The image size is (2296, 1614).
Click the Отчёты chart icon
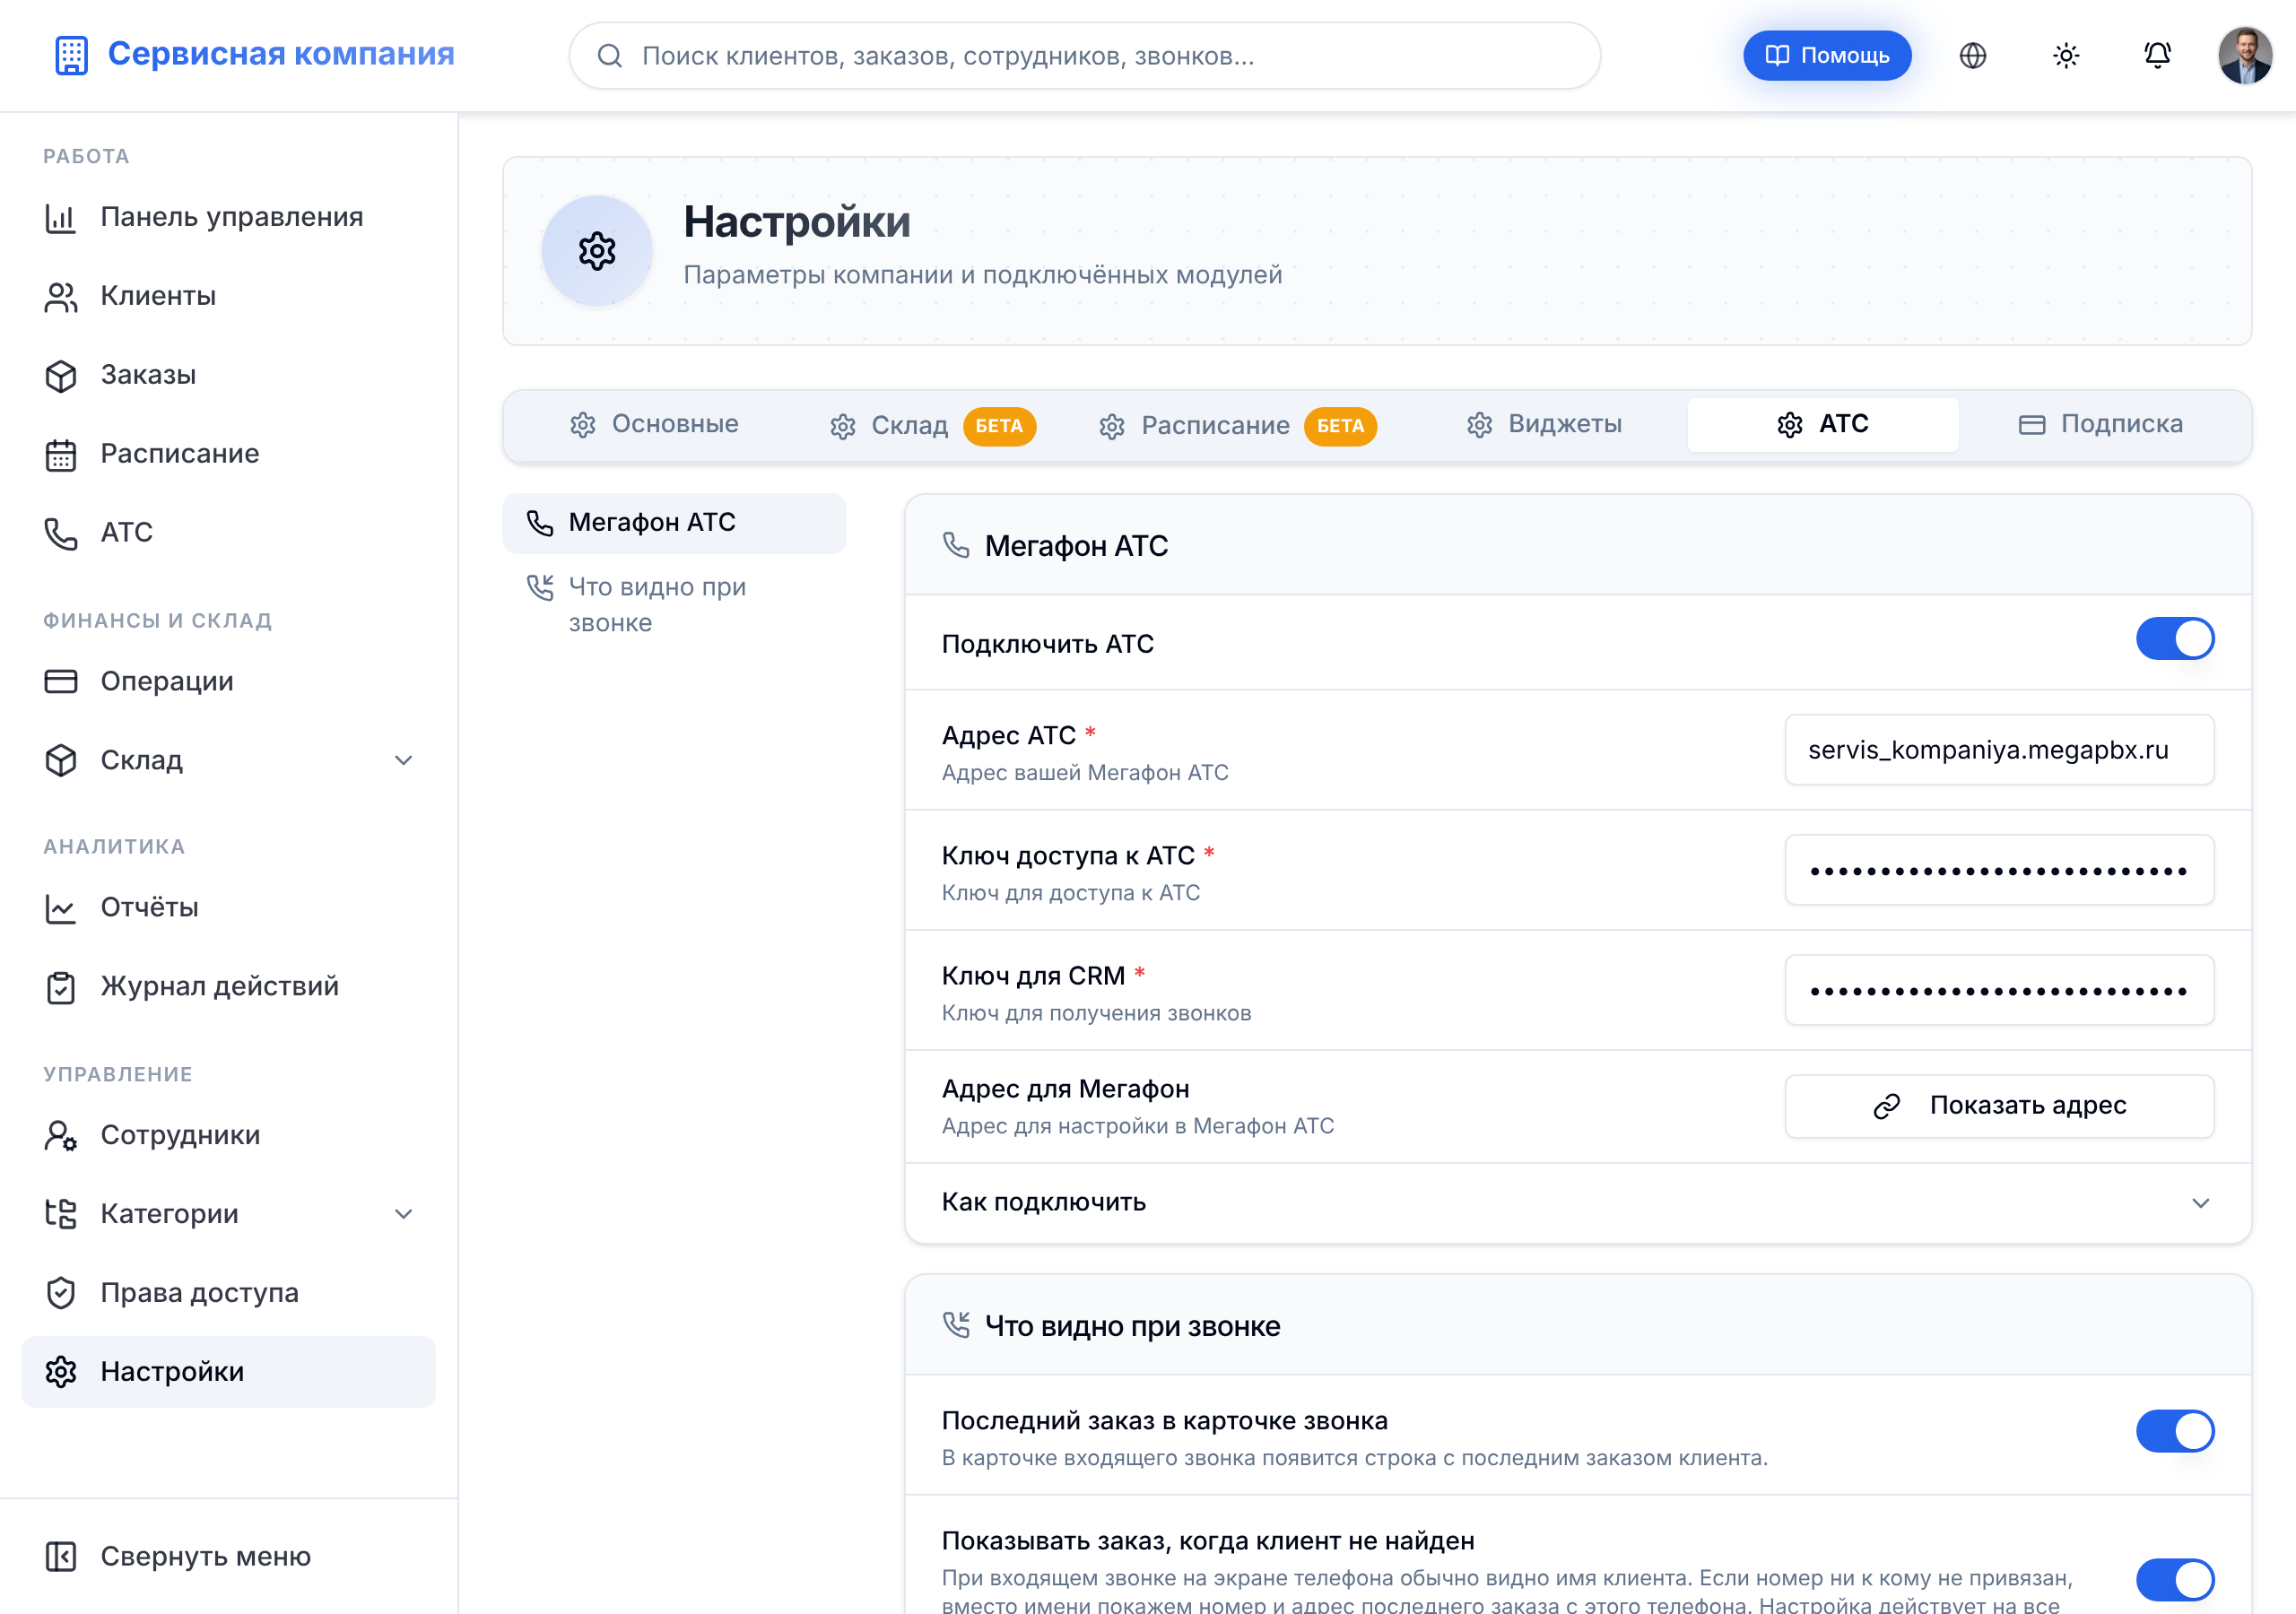point(61,908)
